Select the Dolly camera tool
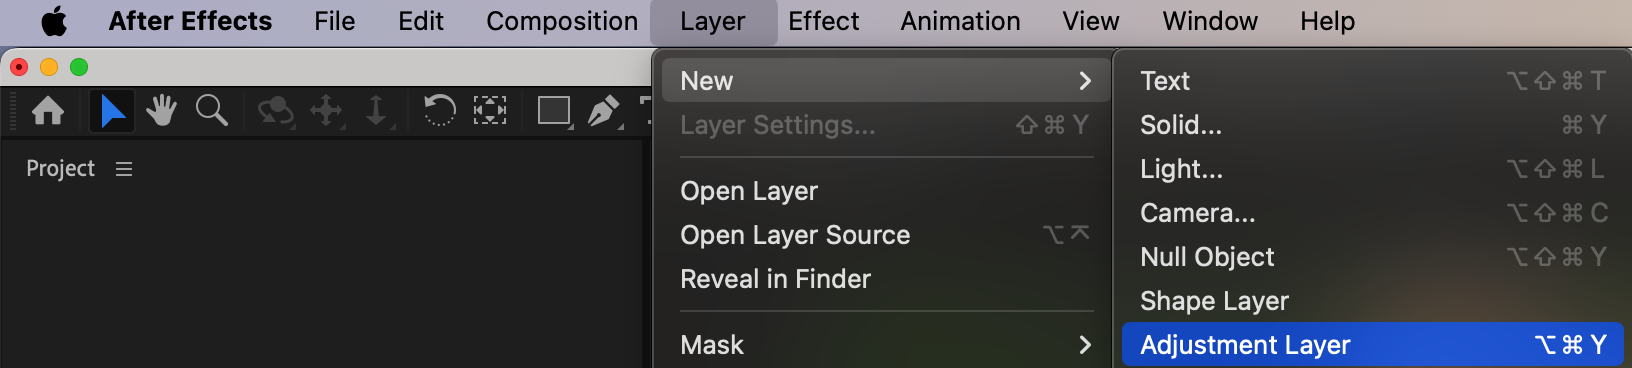1632x368 pixels. click(377, 111)
